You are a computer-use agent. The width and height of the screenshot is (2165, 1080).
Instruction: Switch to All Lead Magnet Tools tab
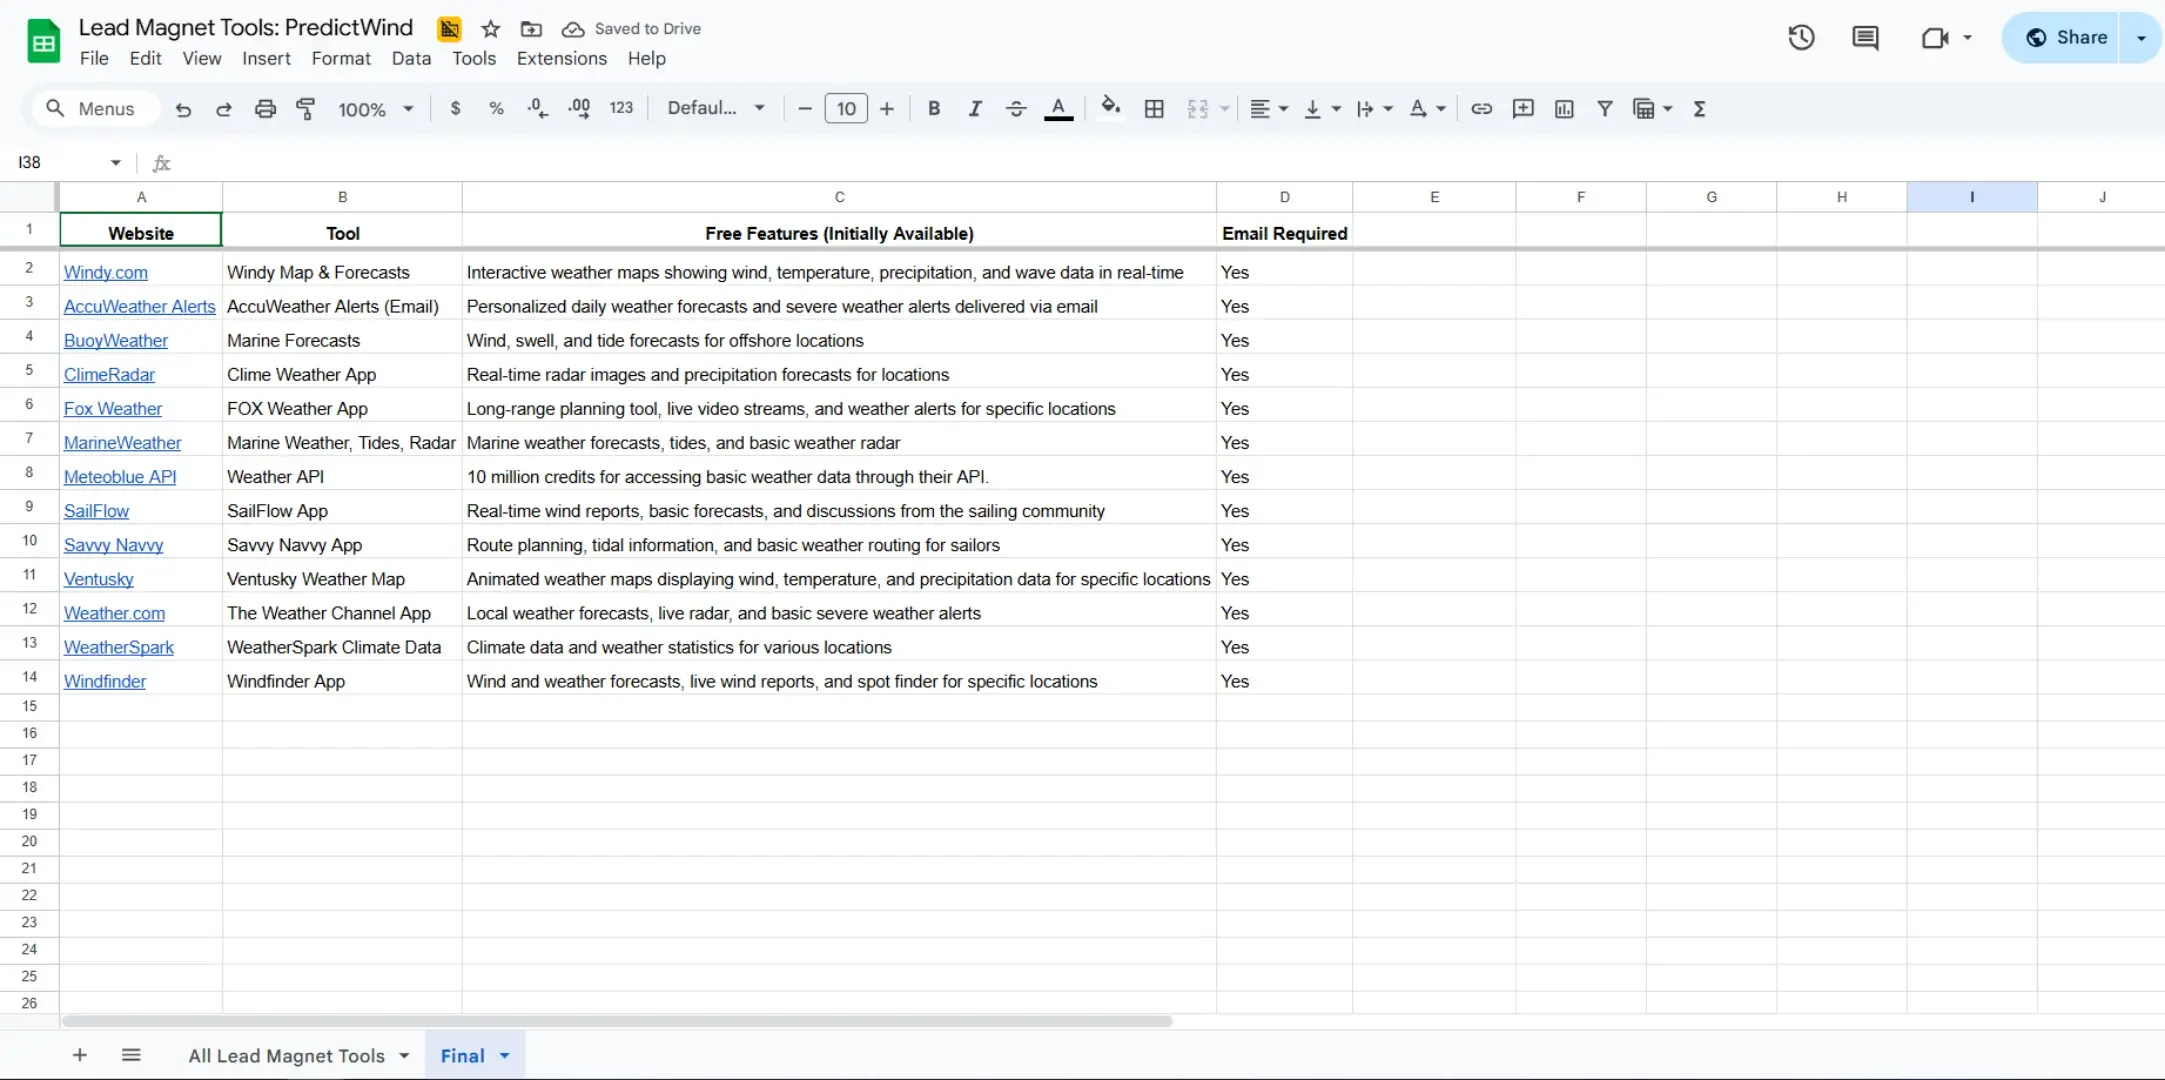(286, 1056)
